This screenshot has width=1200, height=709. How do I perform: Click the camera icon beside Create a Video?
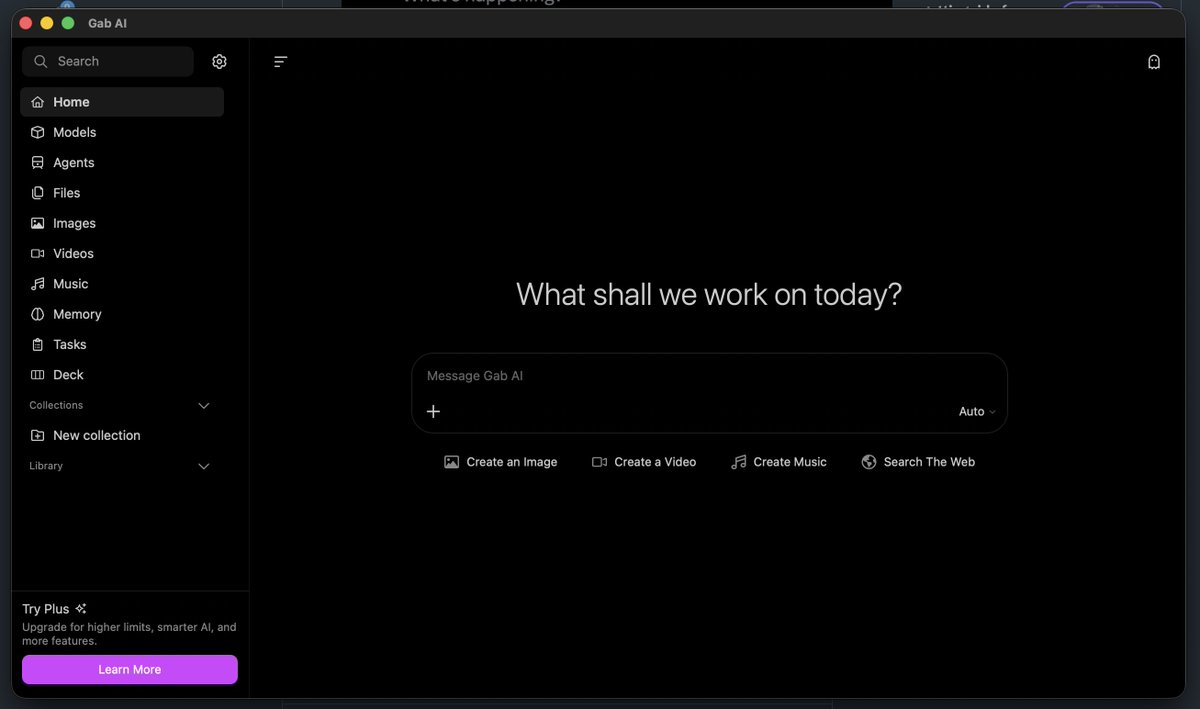[600, 462]
